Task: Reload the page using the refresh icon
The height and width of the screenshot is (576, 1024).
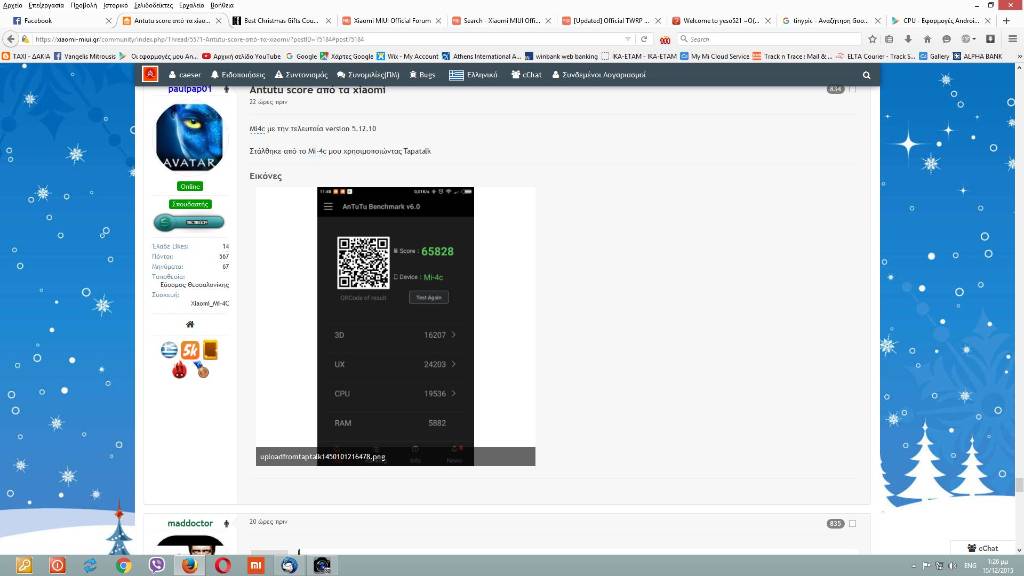Action: [644, 39]
